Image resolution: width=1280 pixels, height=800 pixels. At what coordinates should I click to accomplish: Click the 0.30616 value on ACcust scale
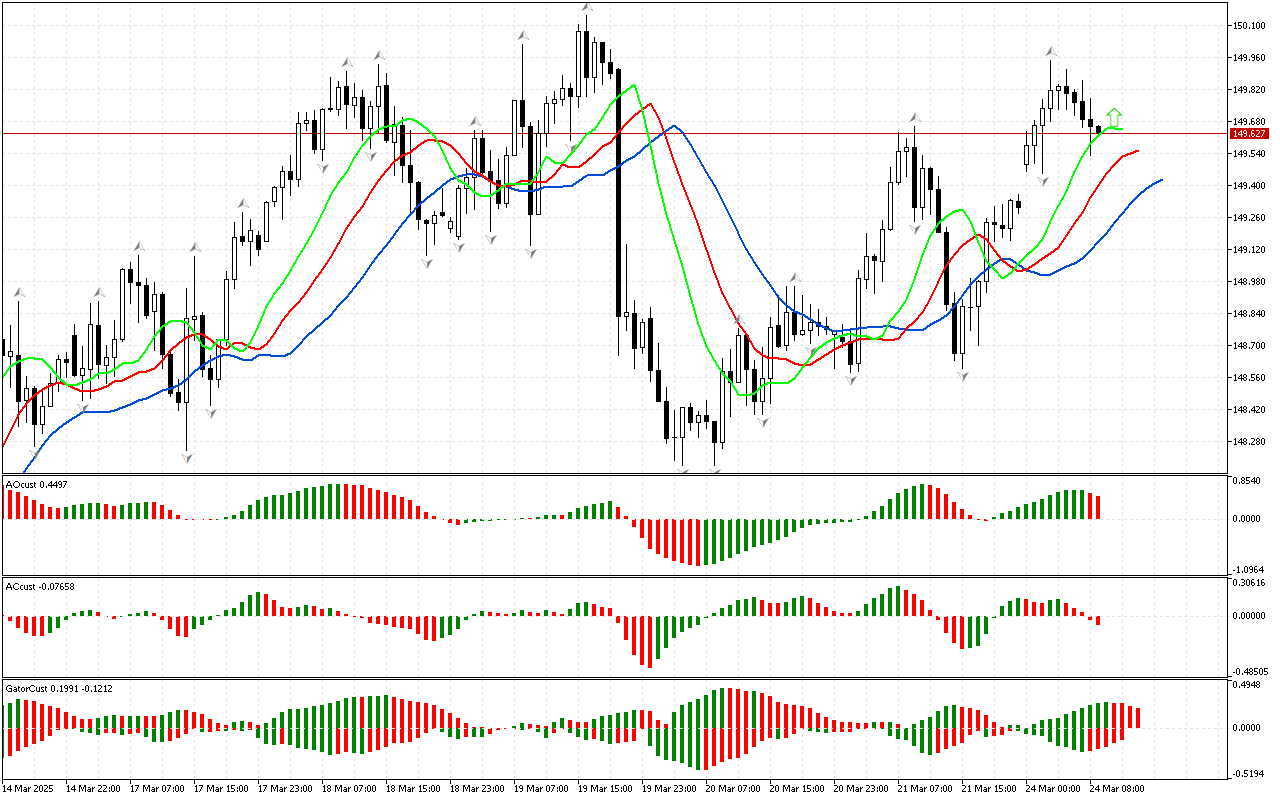coord(1251,582)
